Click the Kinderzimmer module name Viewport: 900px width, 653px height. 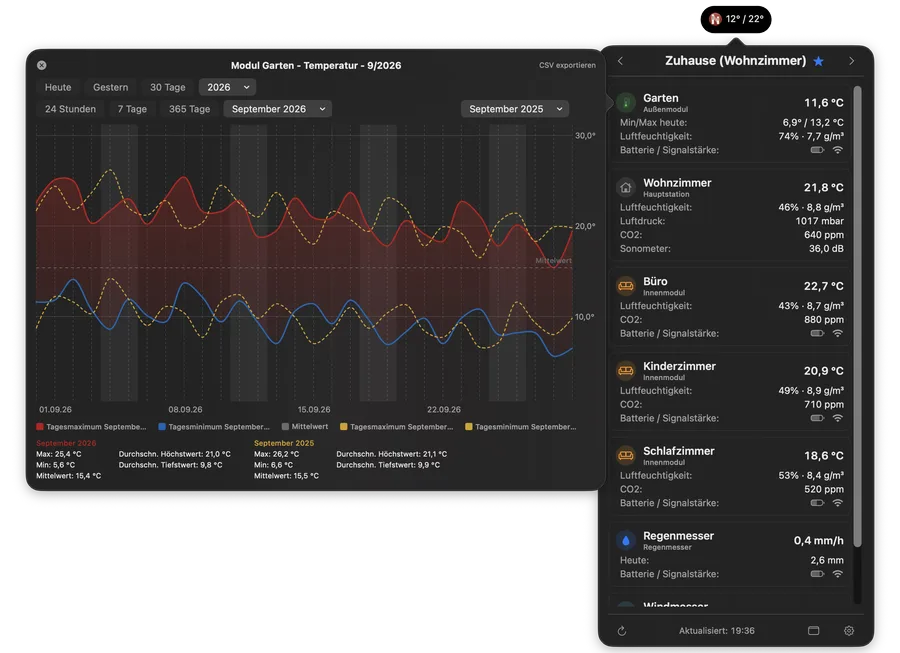(680, 366)
